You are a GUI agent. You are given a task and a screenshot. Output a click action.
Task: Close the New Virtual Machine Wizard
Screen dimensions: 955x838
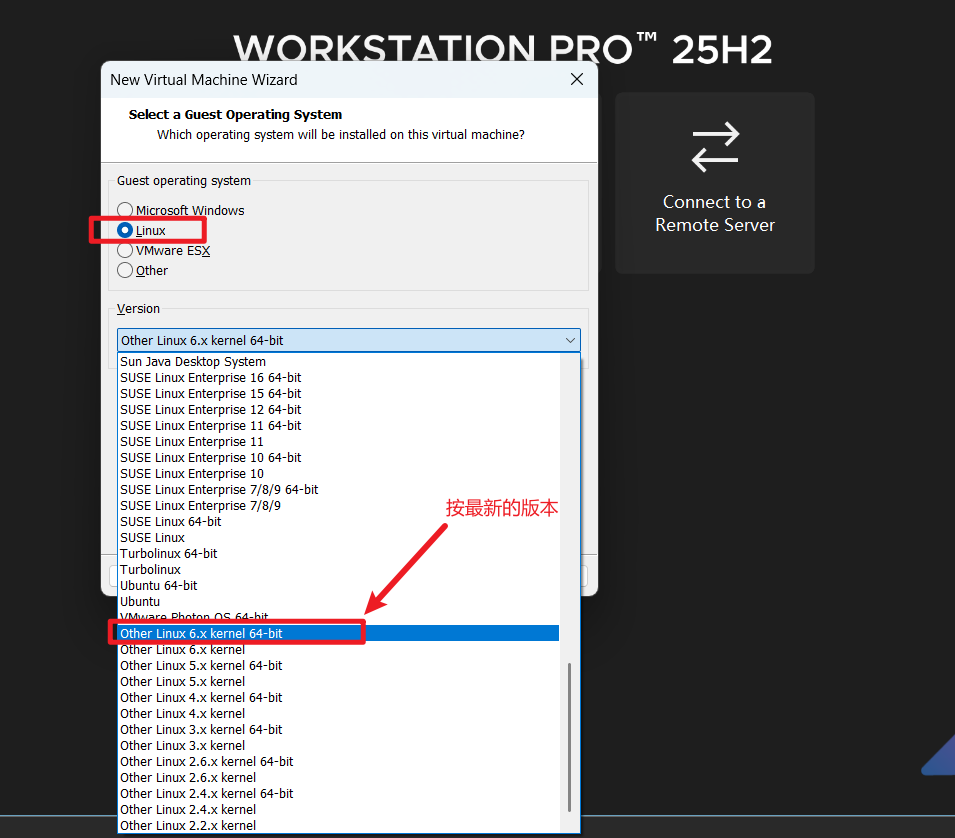(x=577, y=79)
